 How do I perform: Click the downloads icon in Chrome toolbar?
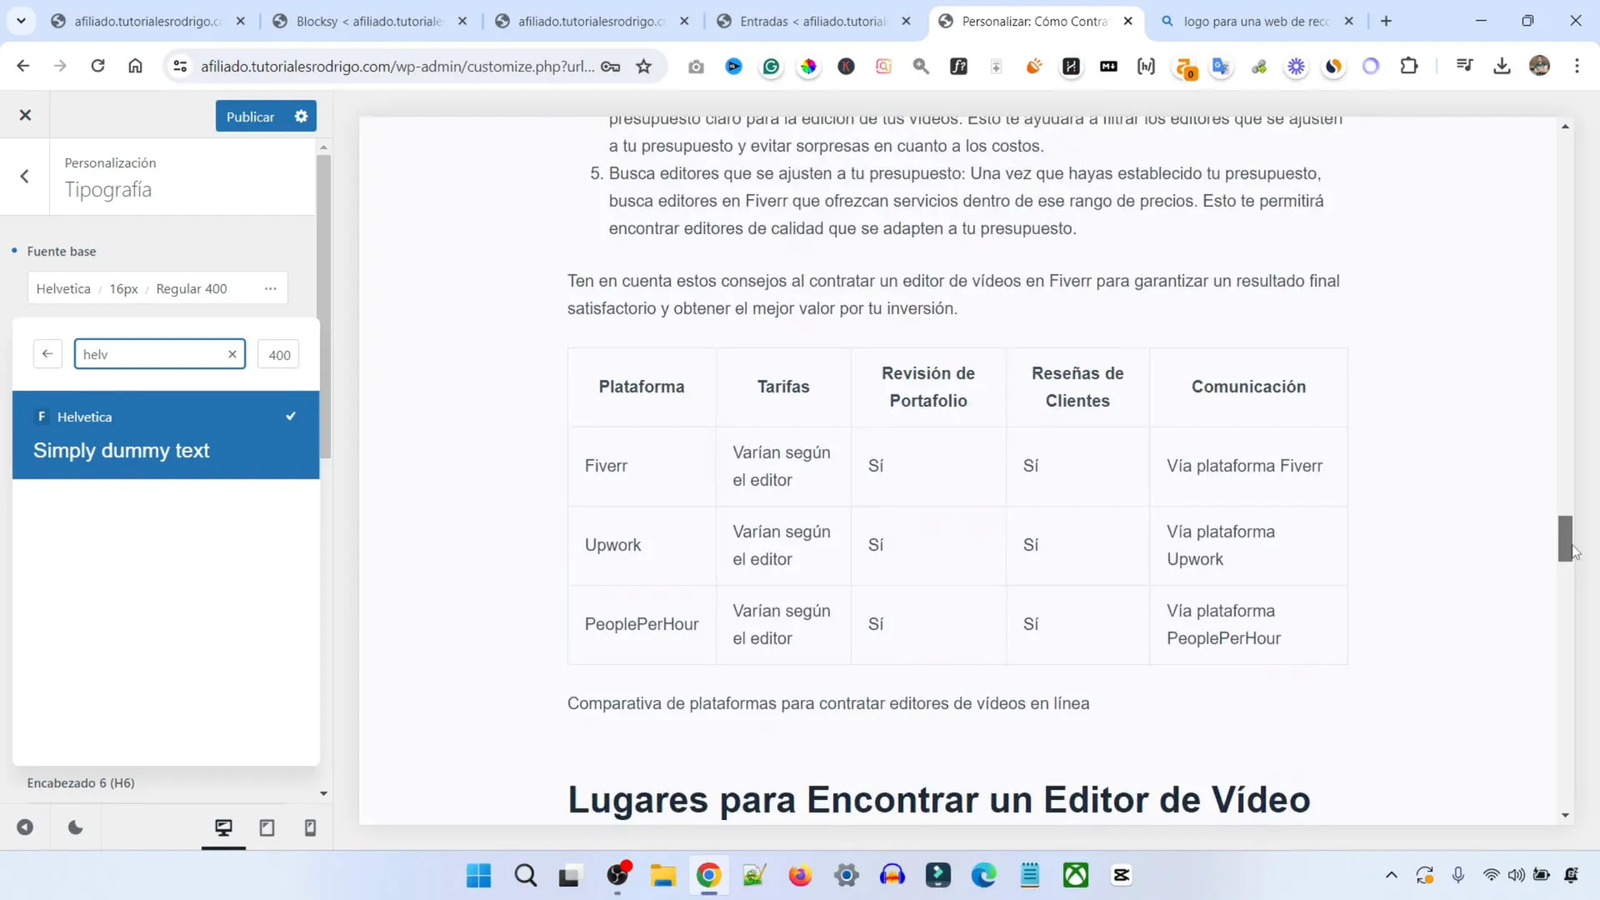click(x=1502, y=66)
